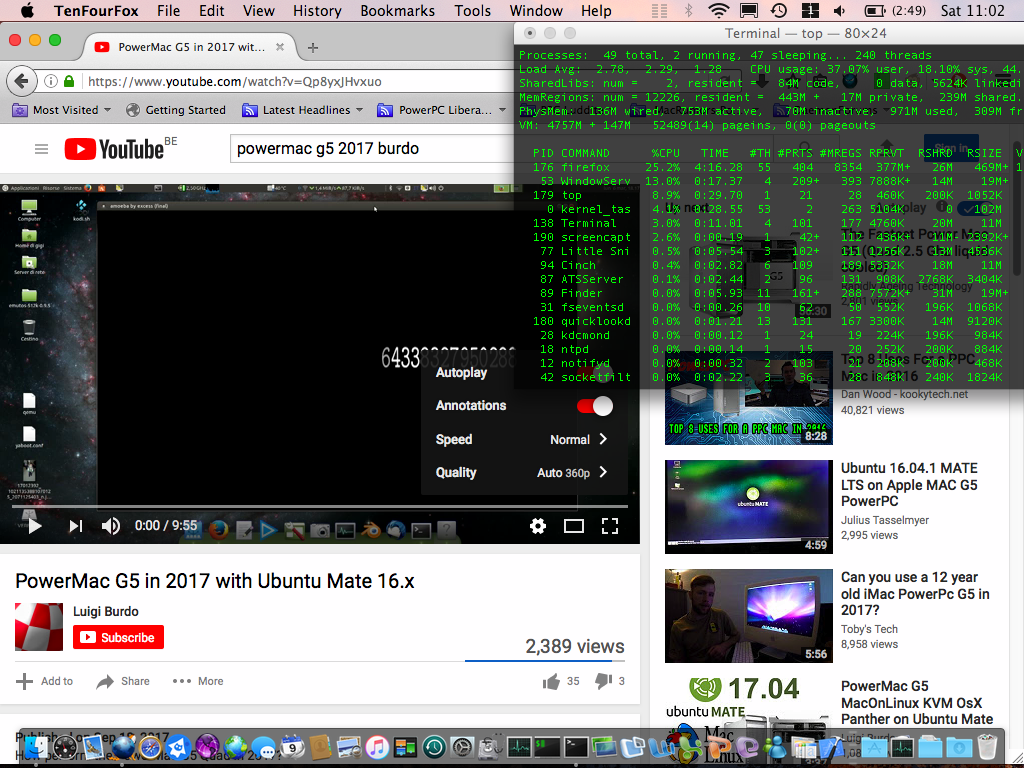The height and width of the screenshot is (768, 1024).
Task: Share this video
Action: click(x=123, y=681)
